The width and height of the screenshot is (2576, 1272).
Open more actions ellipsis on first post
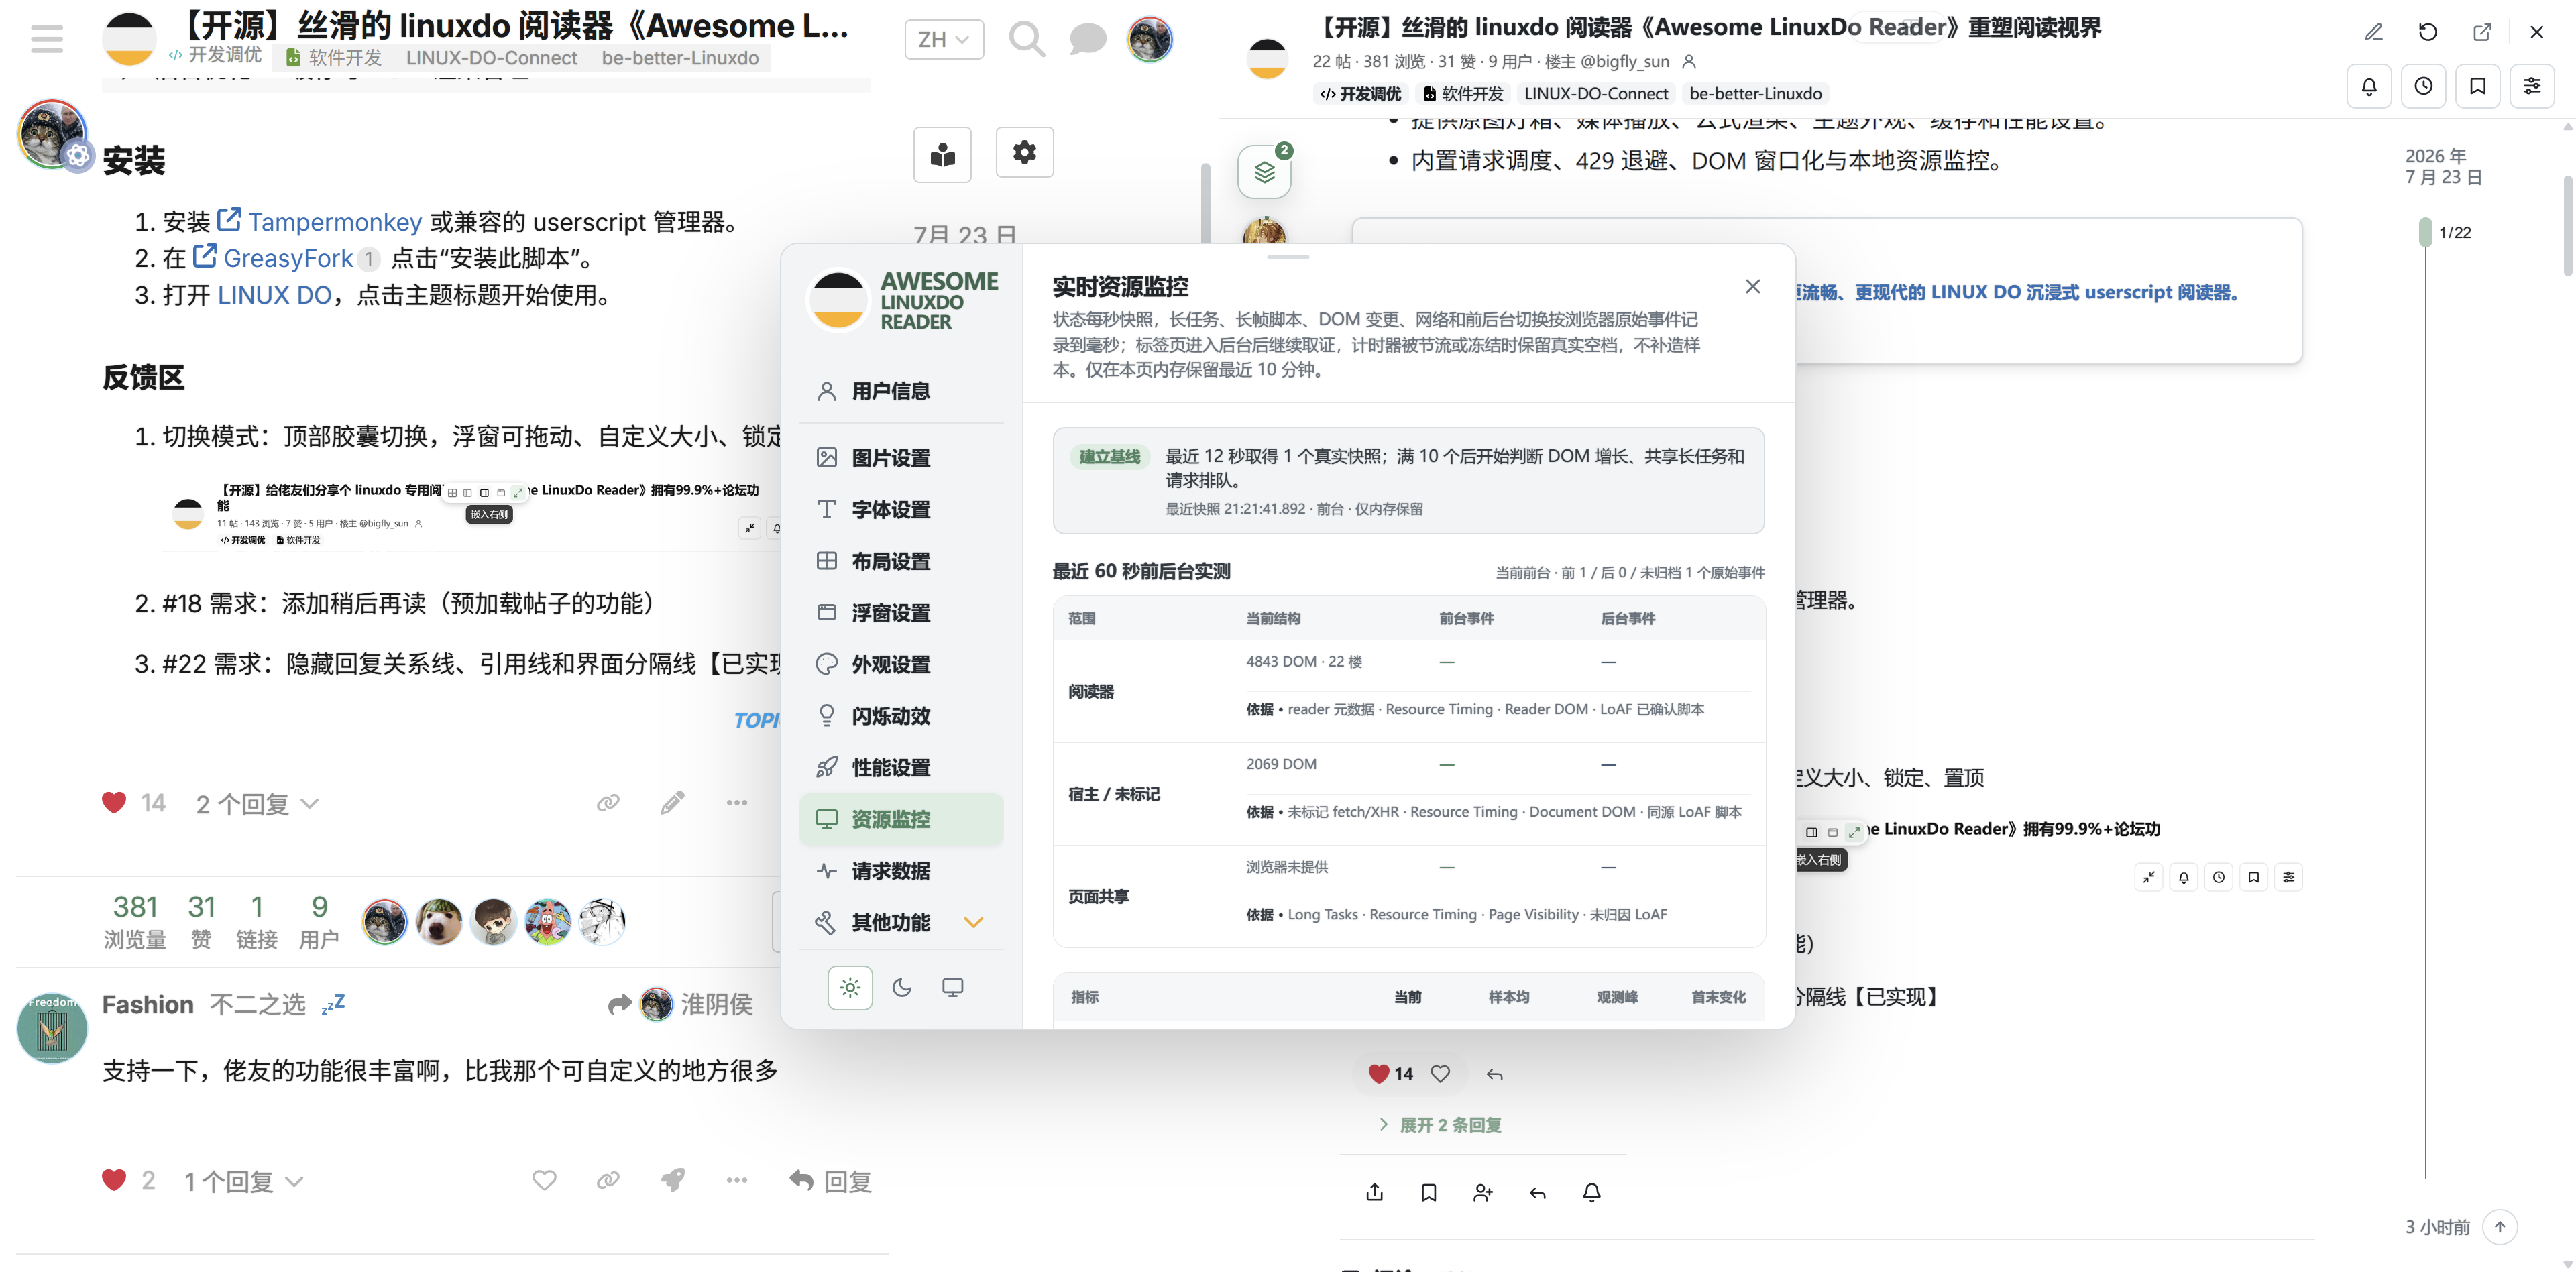[x=737, y=802]
